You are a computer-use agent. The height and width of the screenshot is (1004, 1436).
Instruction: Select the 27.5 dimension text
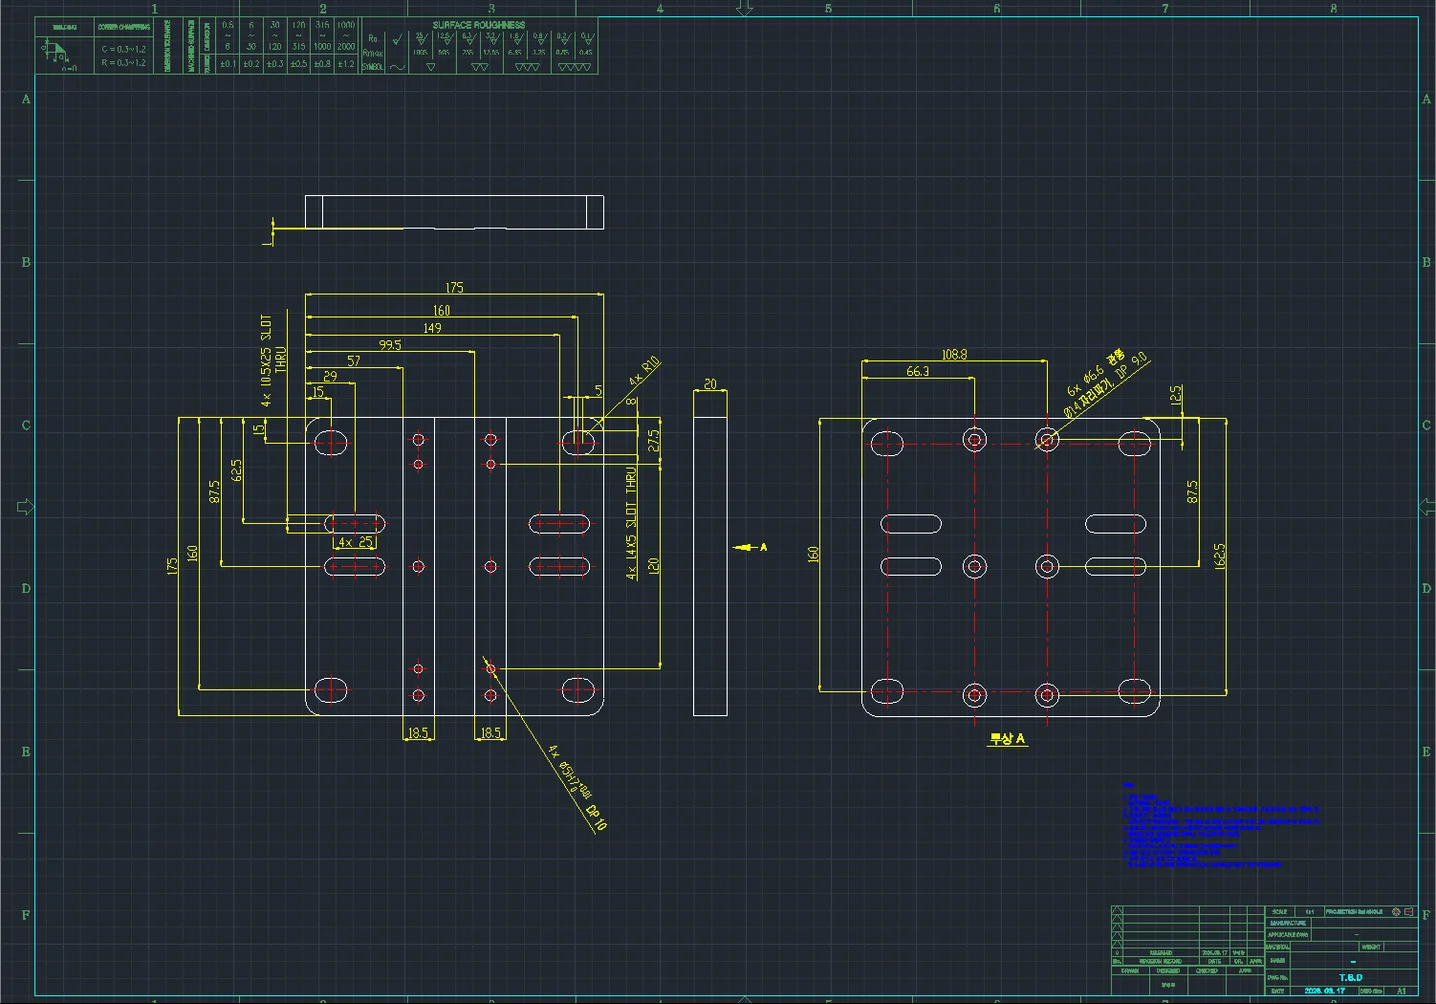pos(653,441)
